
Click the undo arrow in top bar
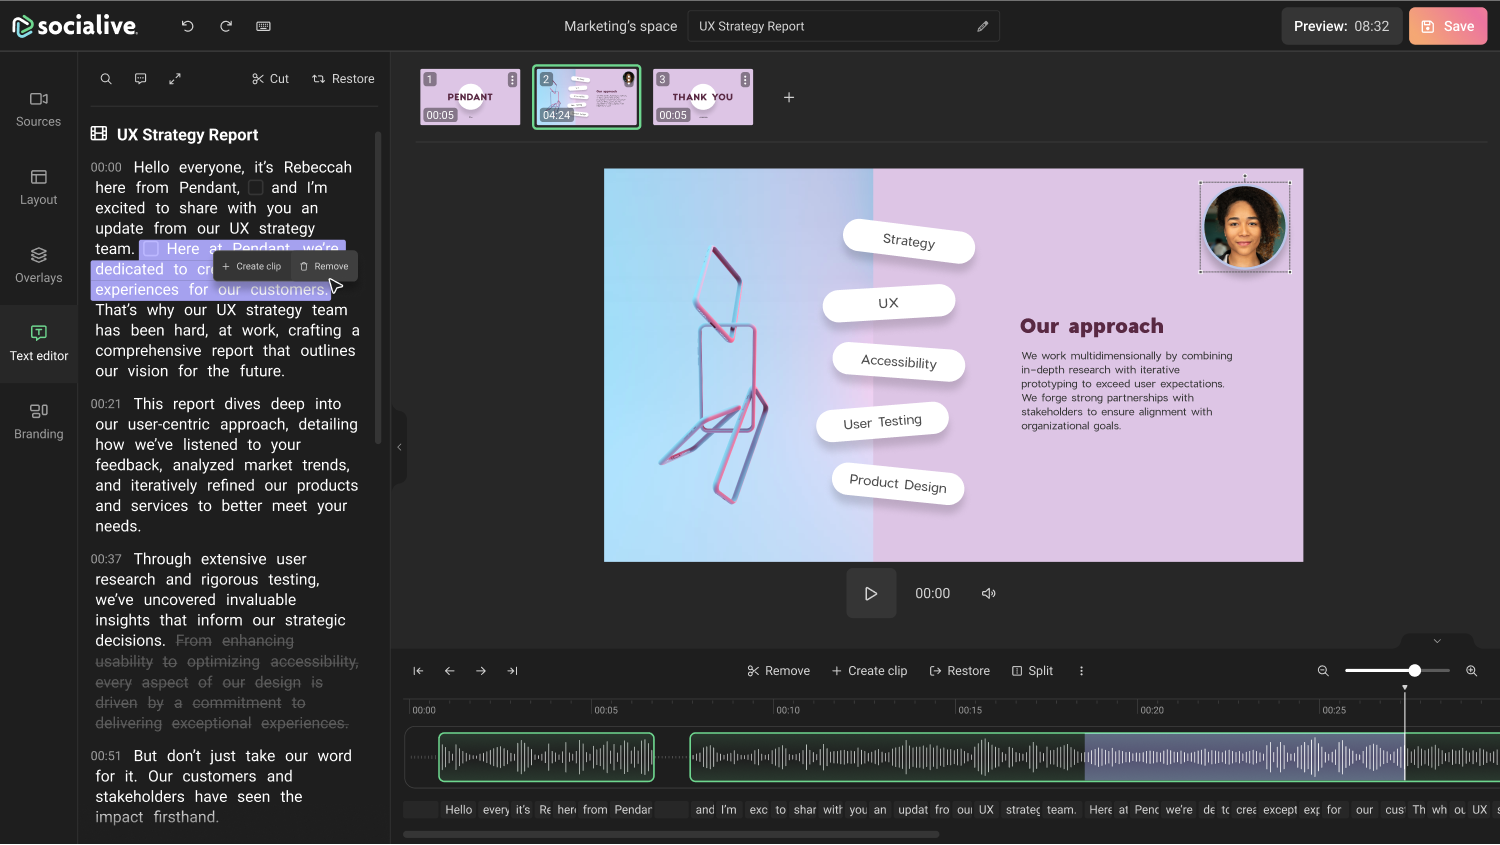tap(187, 26)
